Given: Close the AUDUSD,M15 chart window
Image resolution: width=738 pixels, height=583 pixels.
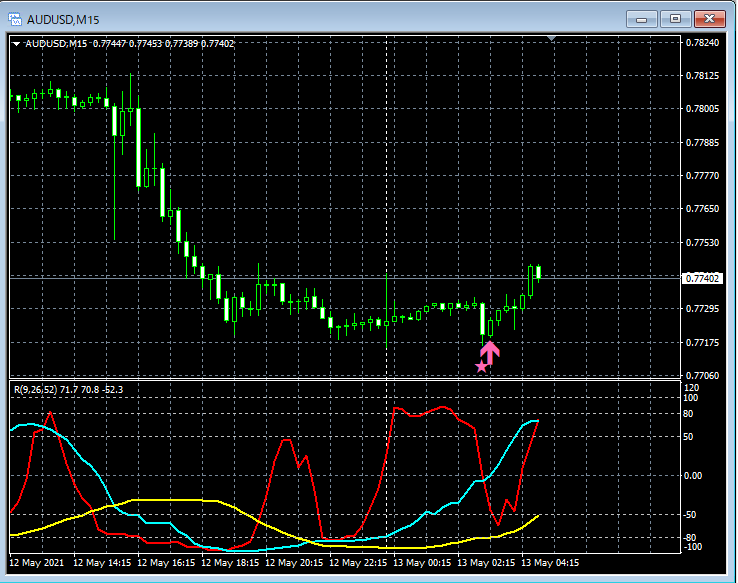Looking at the screenshot, I should [710, 19].
